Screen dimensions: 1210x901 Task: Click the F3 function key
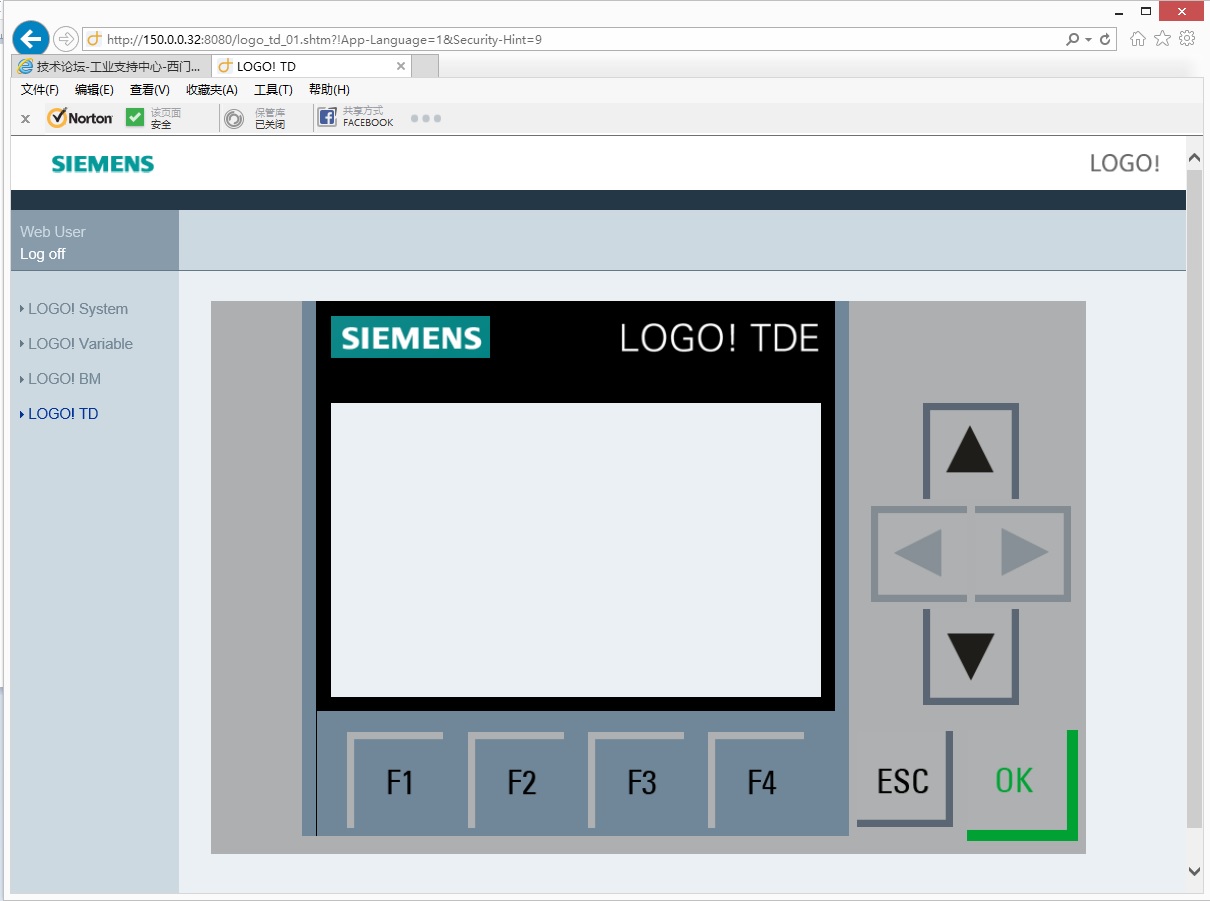(636, 780)
